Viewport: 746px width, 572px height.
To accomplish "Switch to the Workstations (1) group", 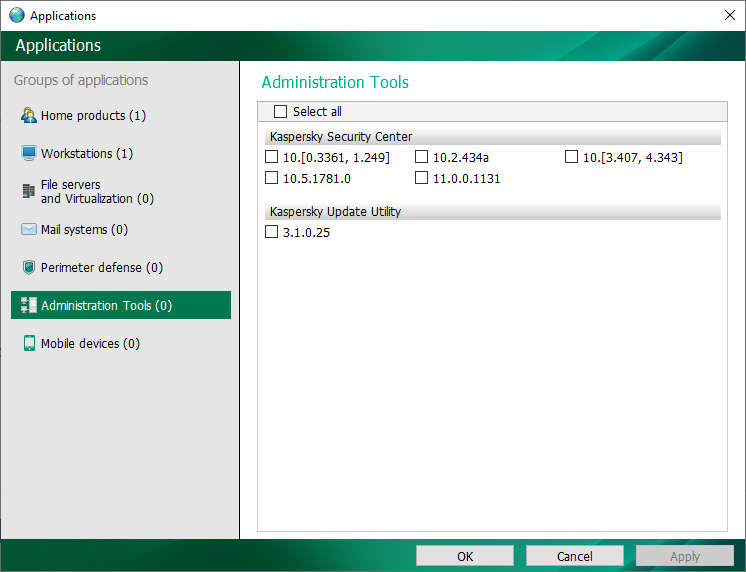I will (87, 154).
